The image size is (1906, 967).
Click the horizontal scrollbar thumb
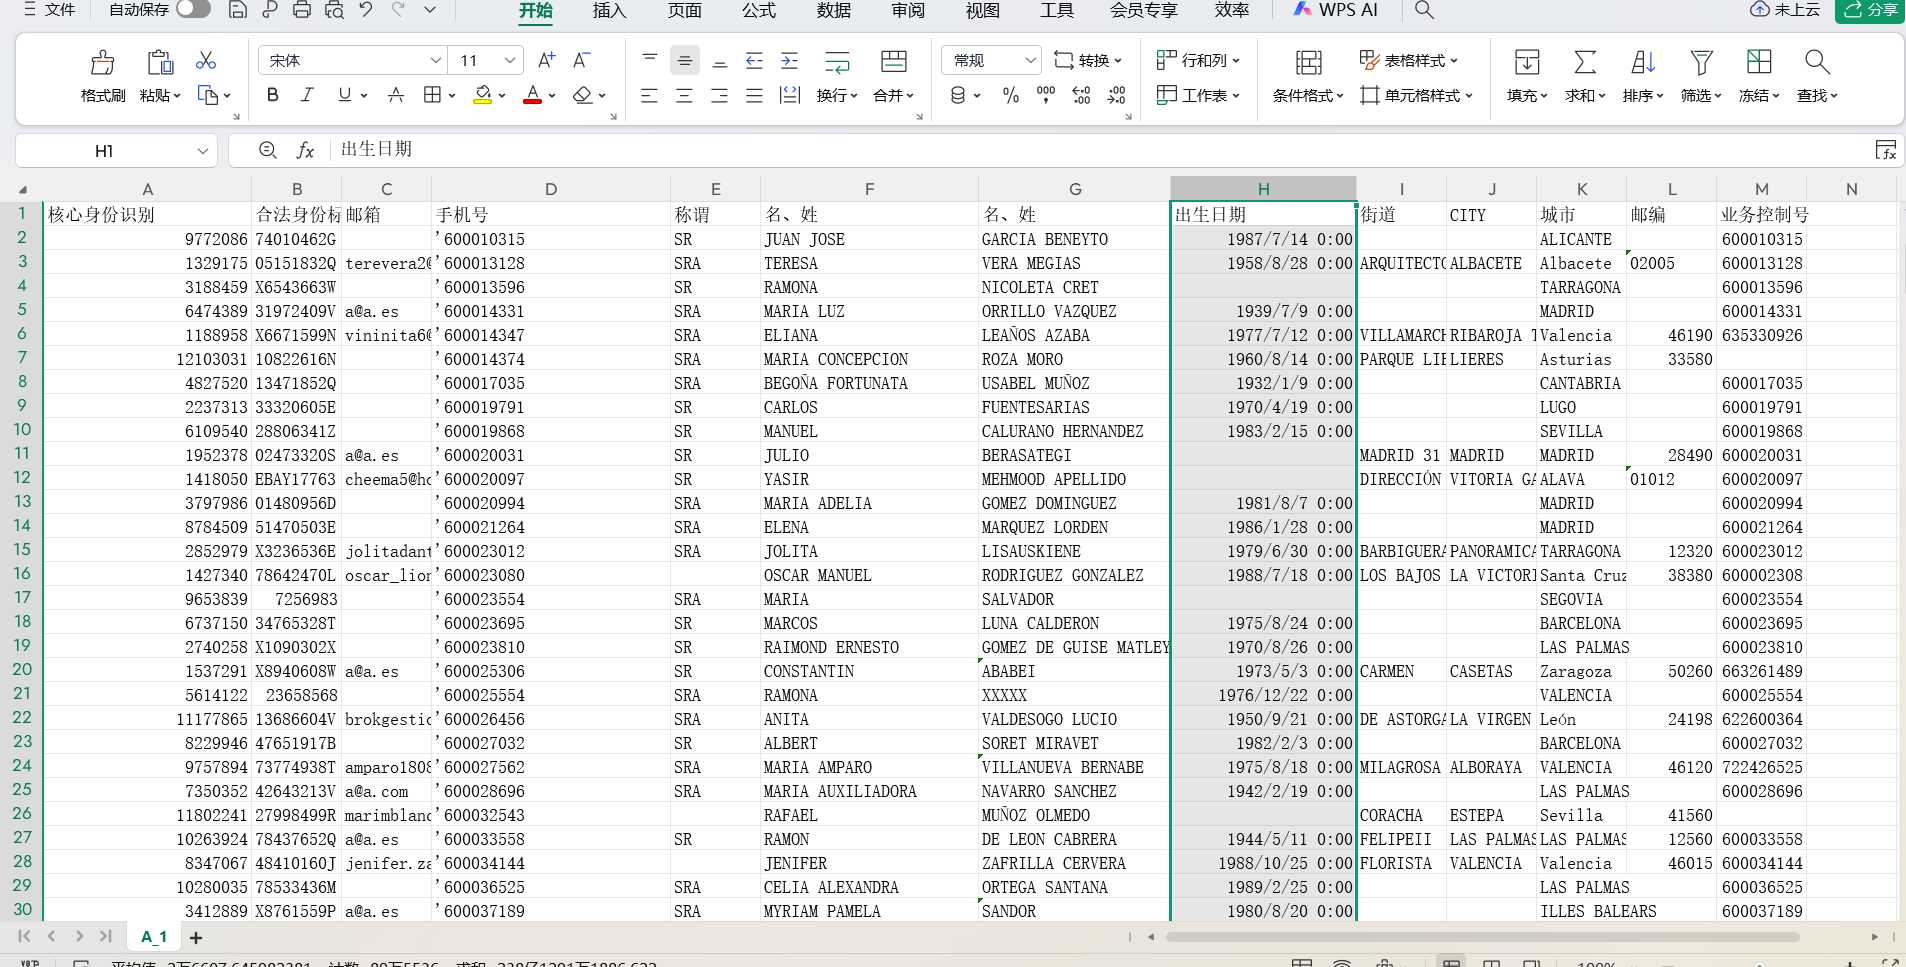click(1483, 937)
